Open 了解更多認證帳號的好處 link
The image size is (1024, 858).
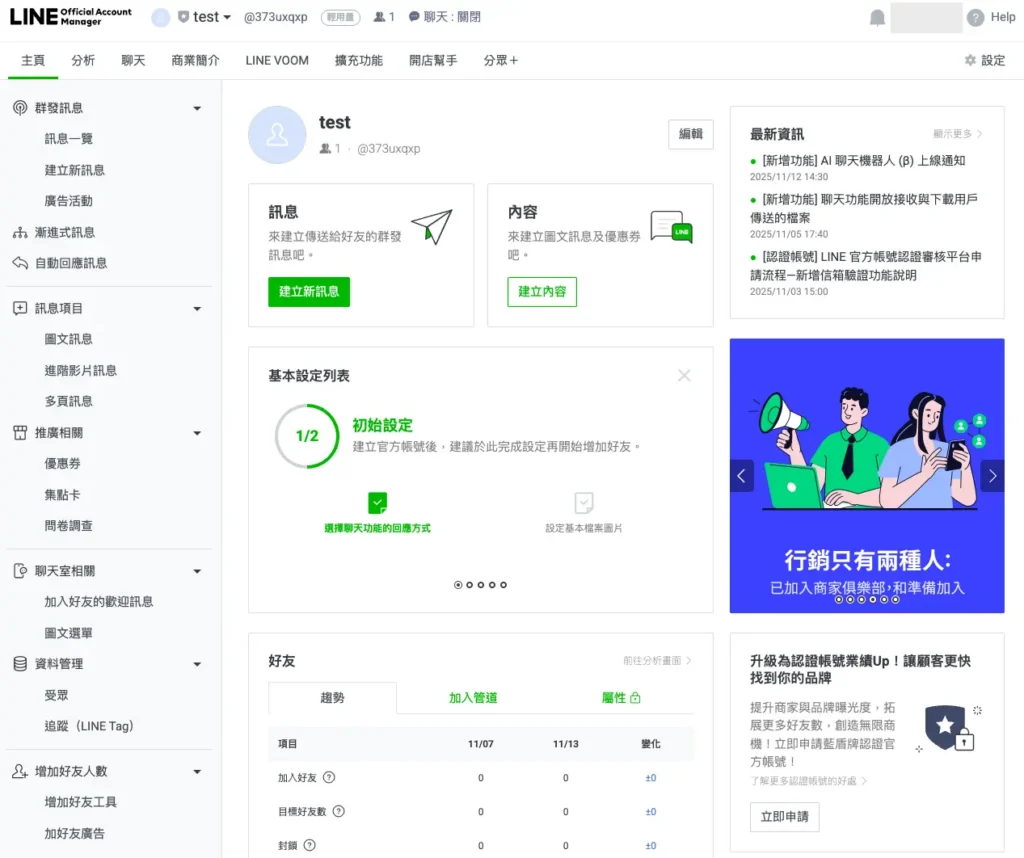808,781
